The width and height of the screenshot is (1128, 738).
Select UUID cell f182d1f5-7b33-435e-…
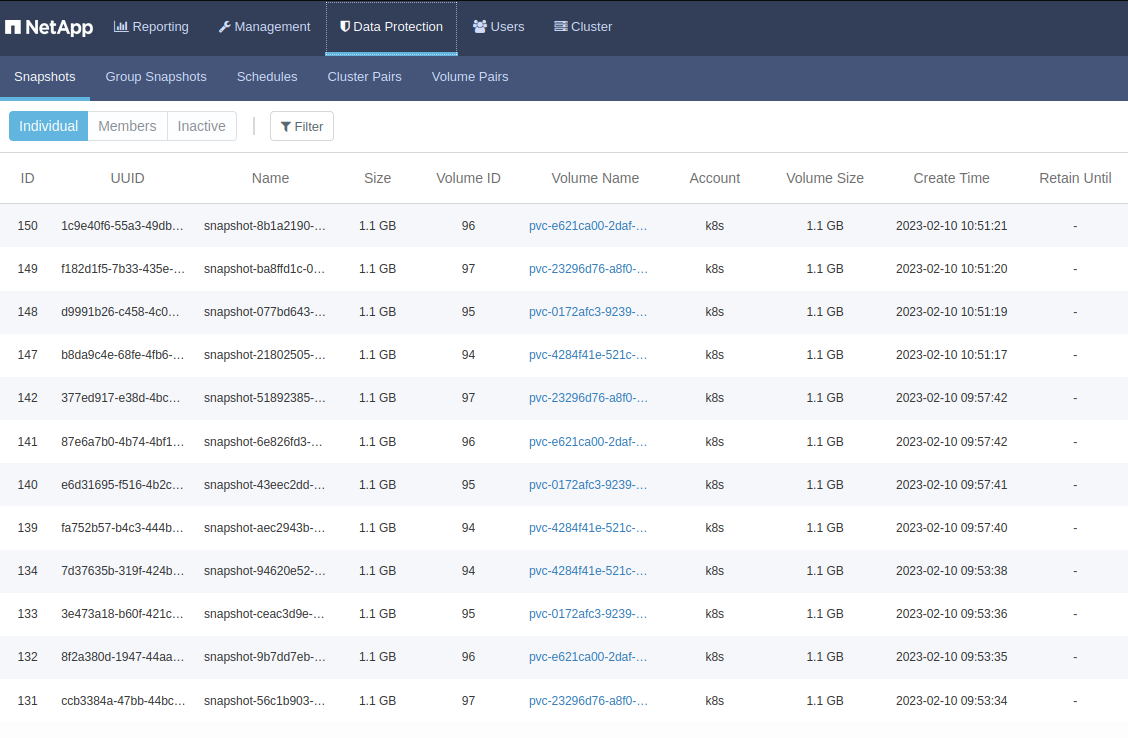pyautogui.click(x=123, y=269)
